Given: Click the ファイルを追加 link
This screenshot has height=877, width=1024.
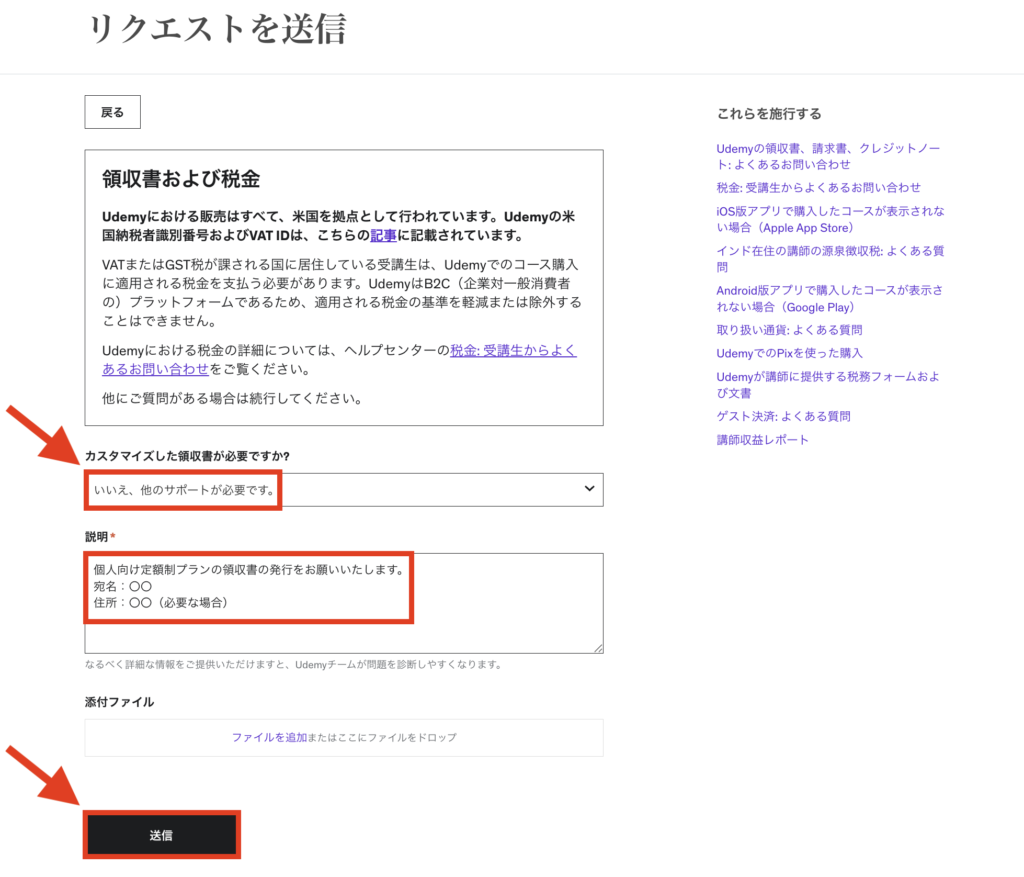Looking at the screenshot, I should (269, 738).
